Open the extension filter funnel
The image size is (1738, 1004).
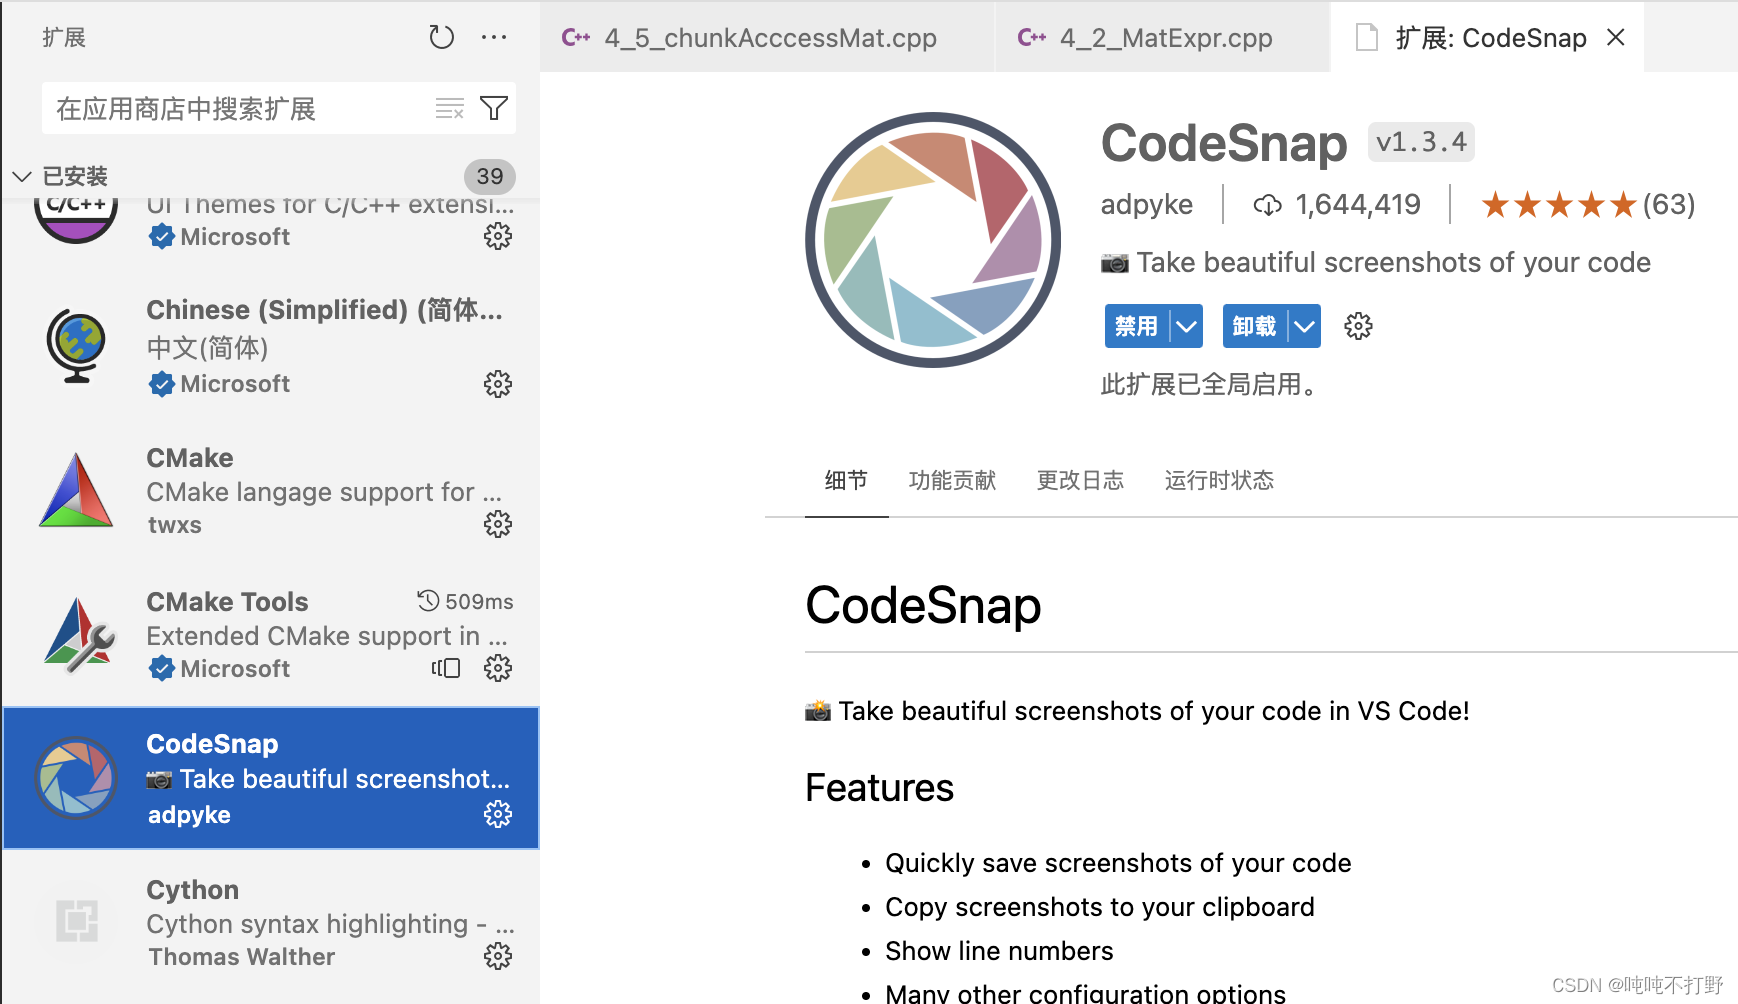[494, 108]
